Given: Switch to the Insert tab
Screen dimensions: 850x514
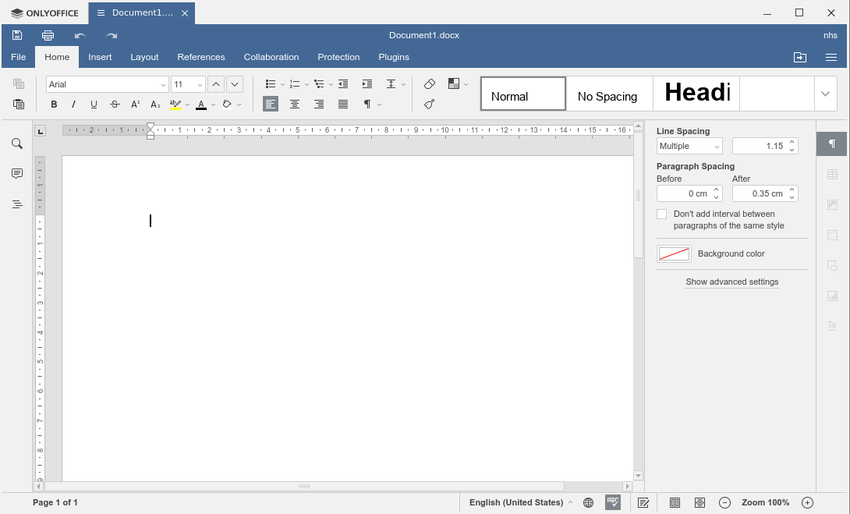Looking at the screenshot, I should coord(100,57).
